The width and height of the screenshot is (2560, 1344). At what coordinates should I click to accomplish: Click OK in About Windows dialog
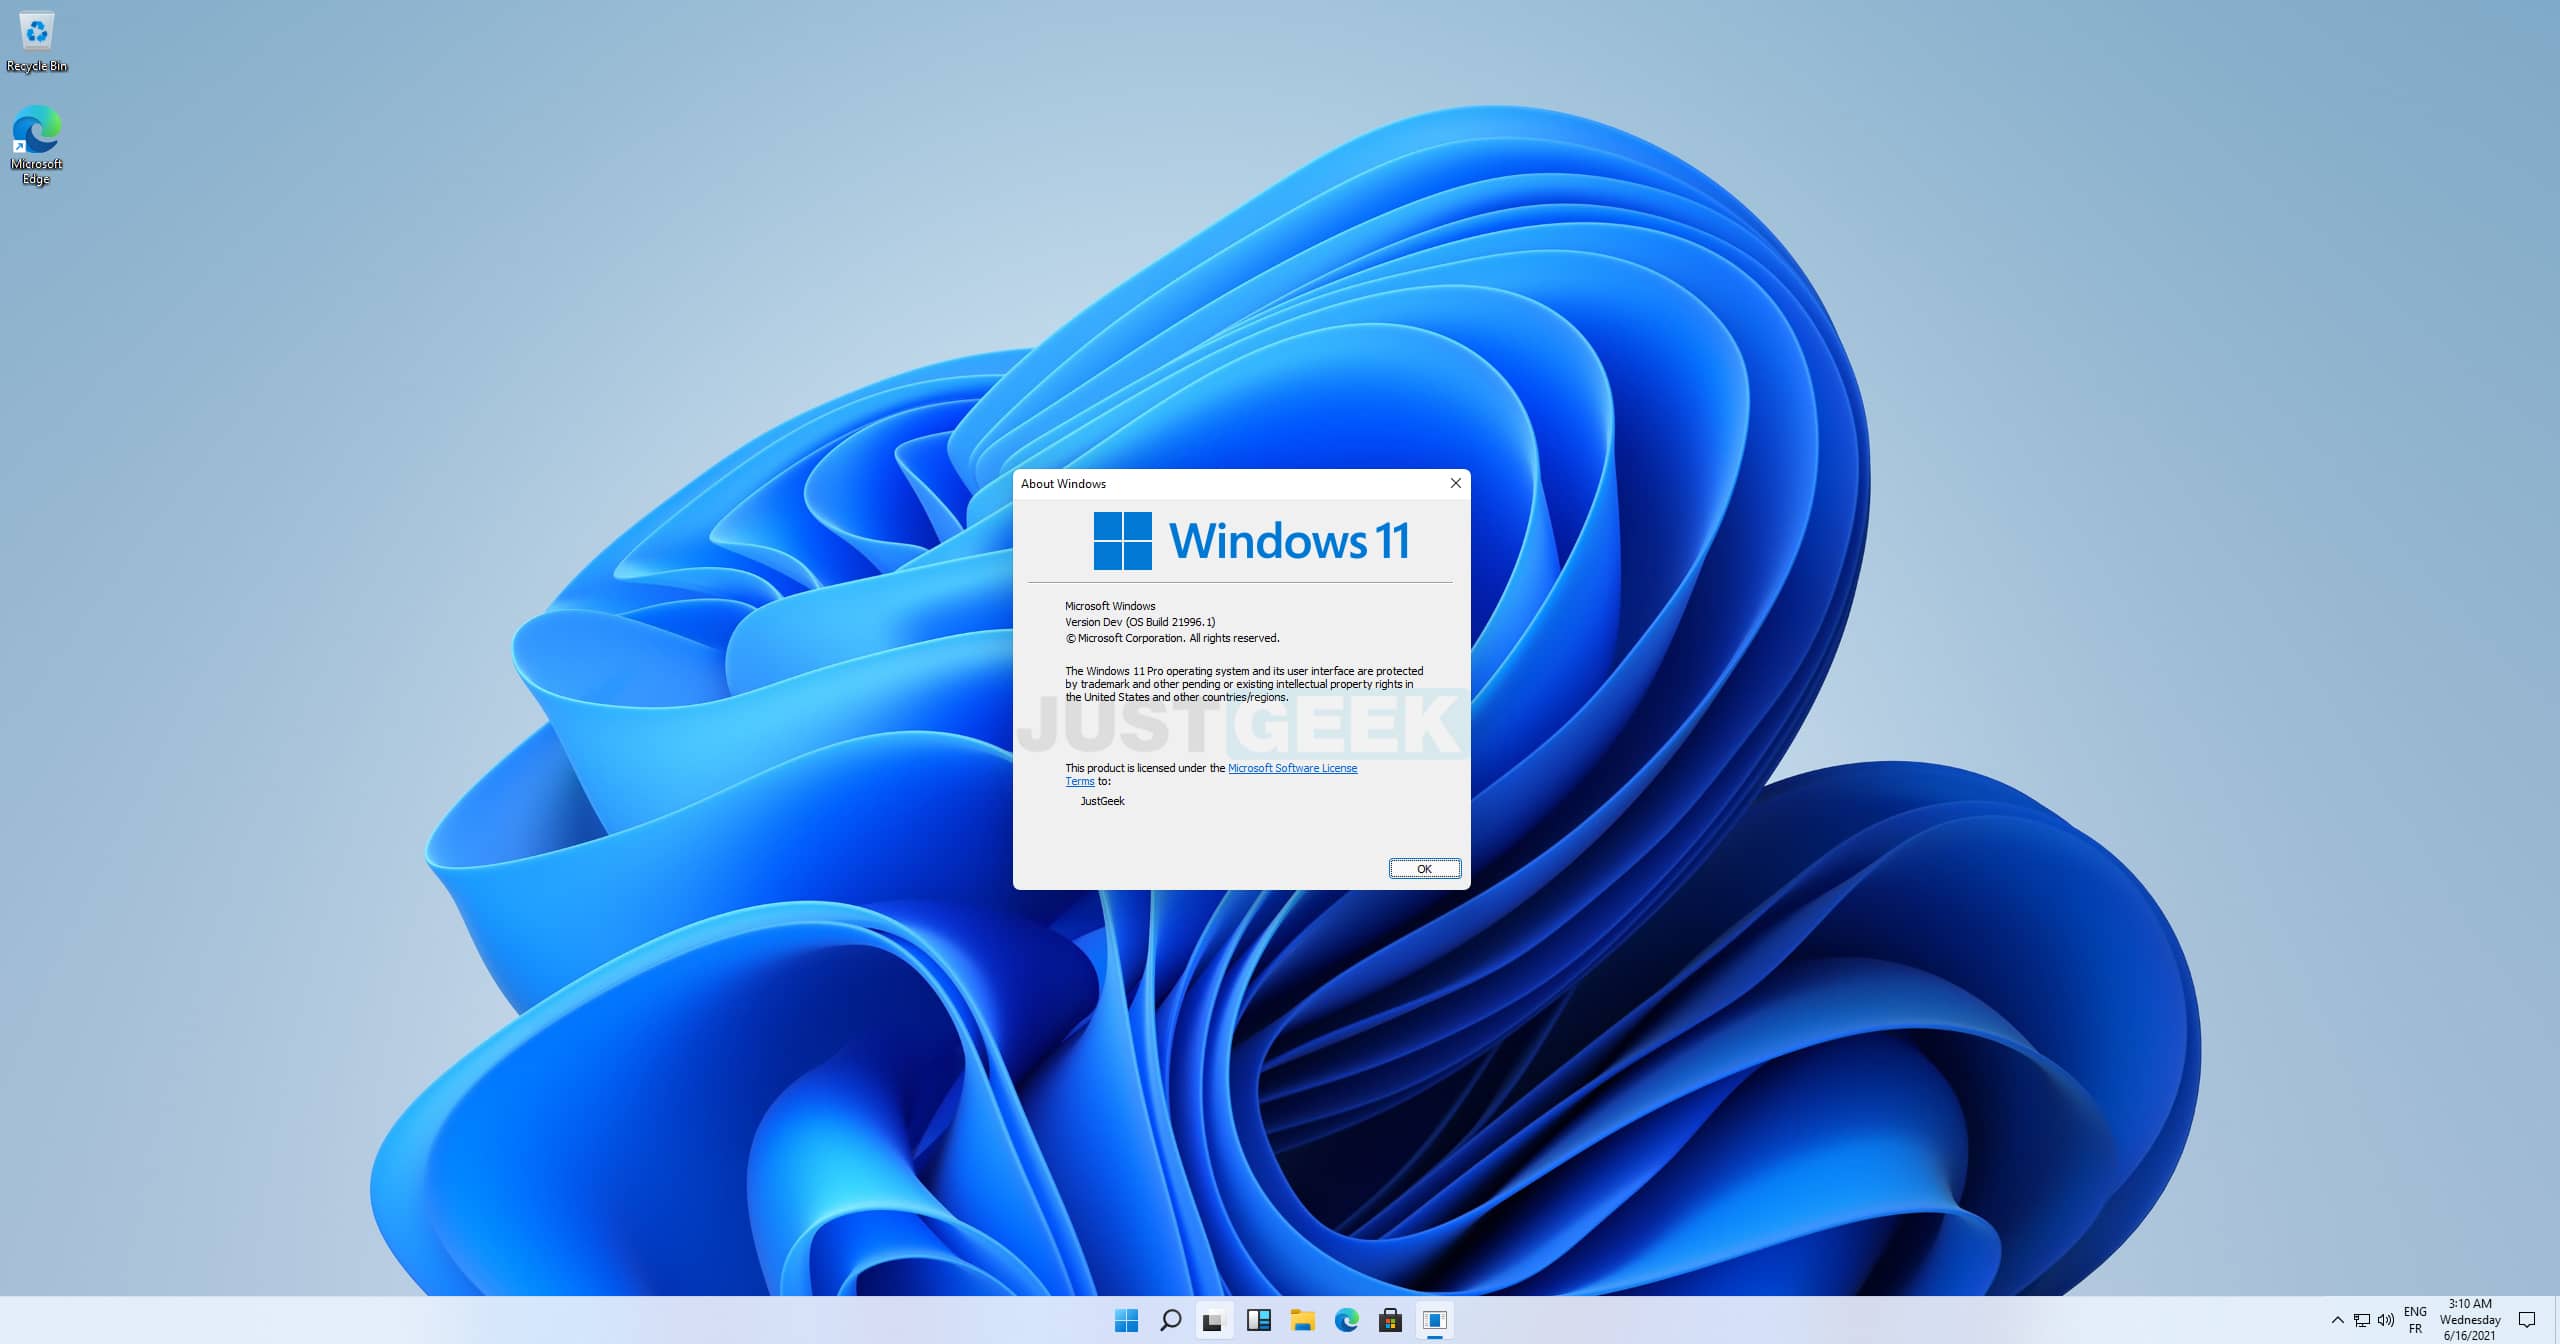point(1424,869)
